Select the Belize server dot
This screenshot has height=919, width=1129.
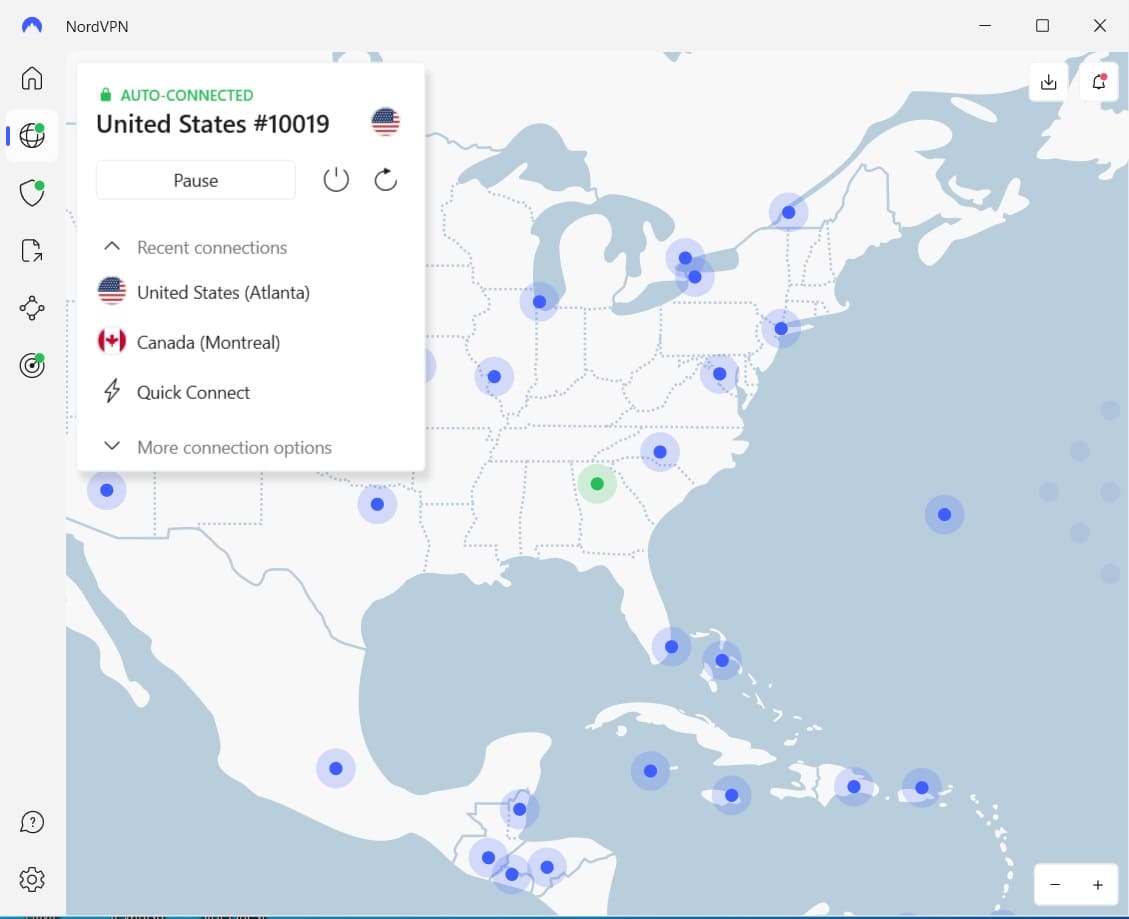pos(520,810)
